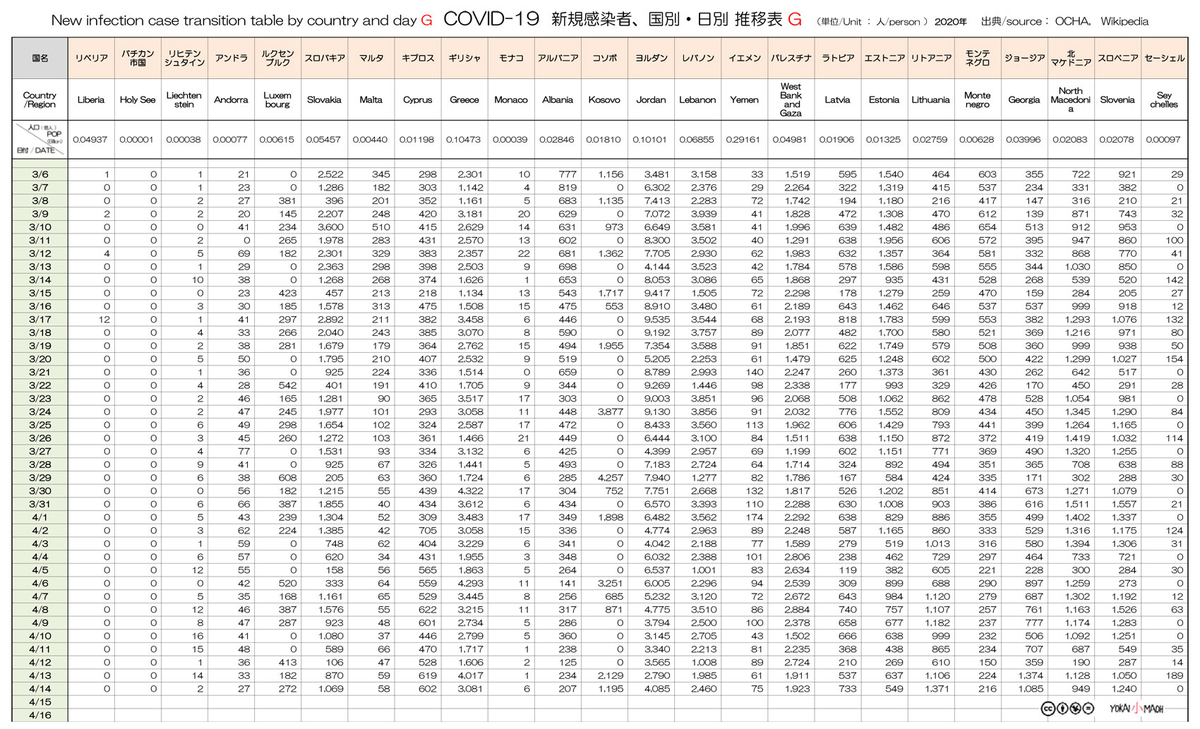Screen dimensions: 1200x729
Task: Select the Monaco column header
Action: [x=511, y=100]
